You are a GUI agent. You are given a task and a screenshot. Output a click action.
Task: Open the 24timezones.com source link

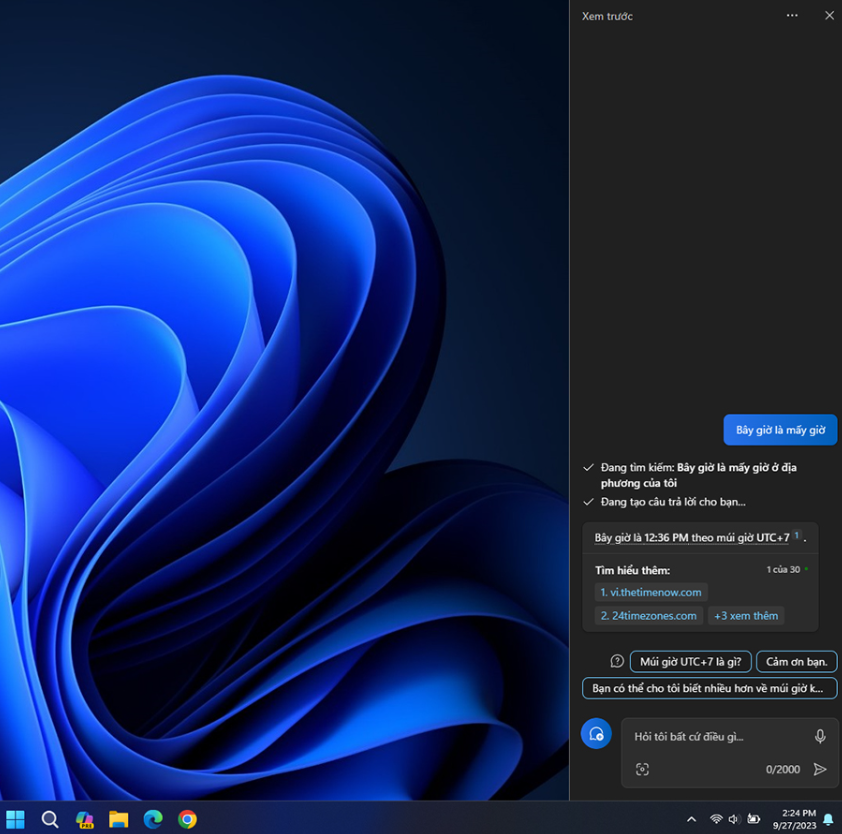coord(648,616)
